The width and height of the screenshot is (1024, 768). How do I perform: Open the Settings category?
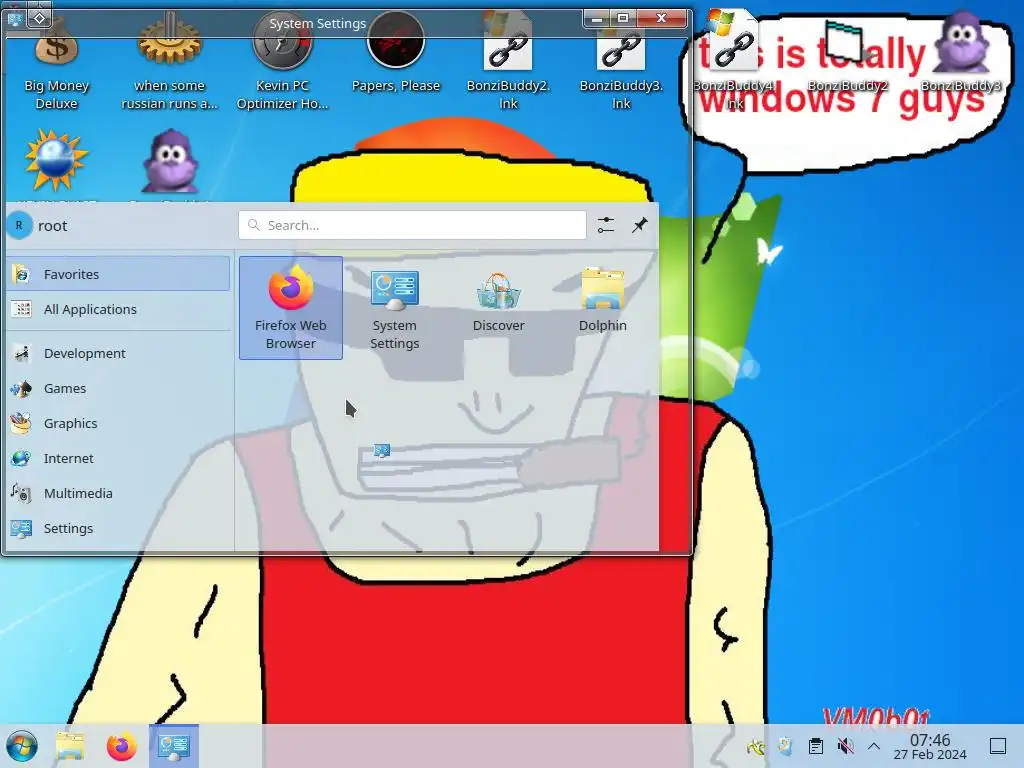click(x=118, y=528)
